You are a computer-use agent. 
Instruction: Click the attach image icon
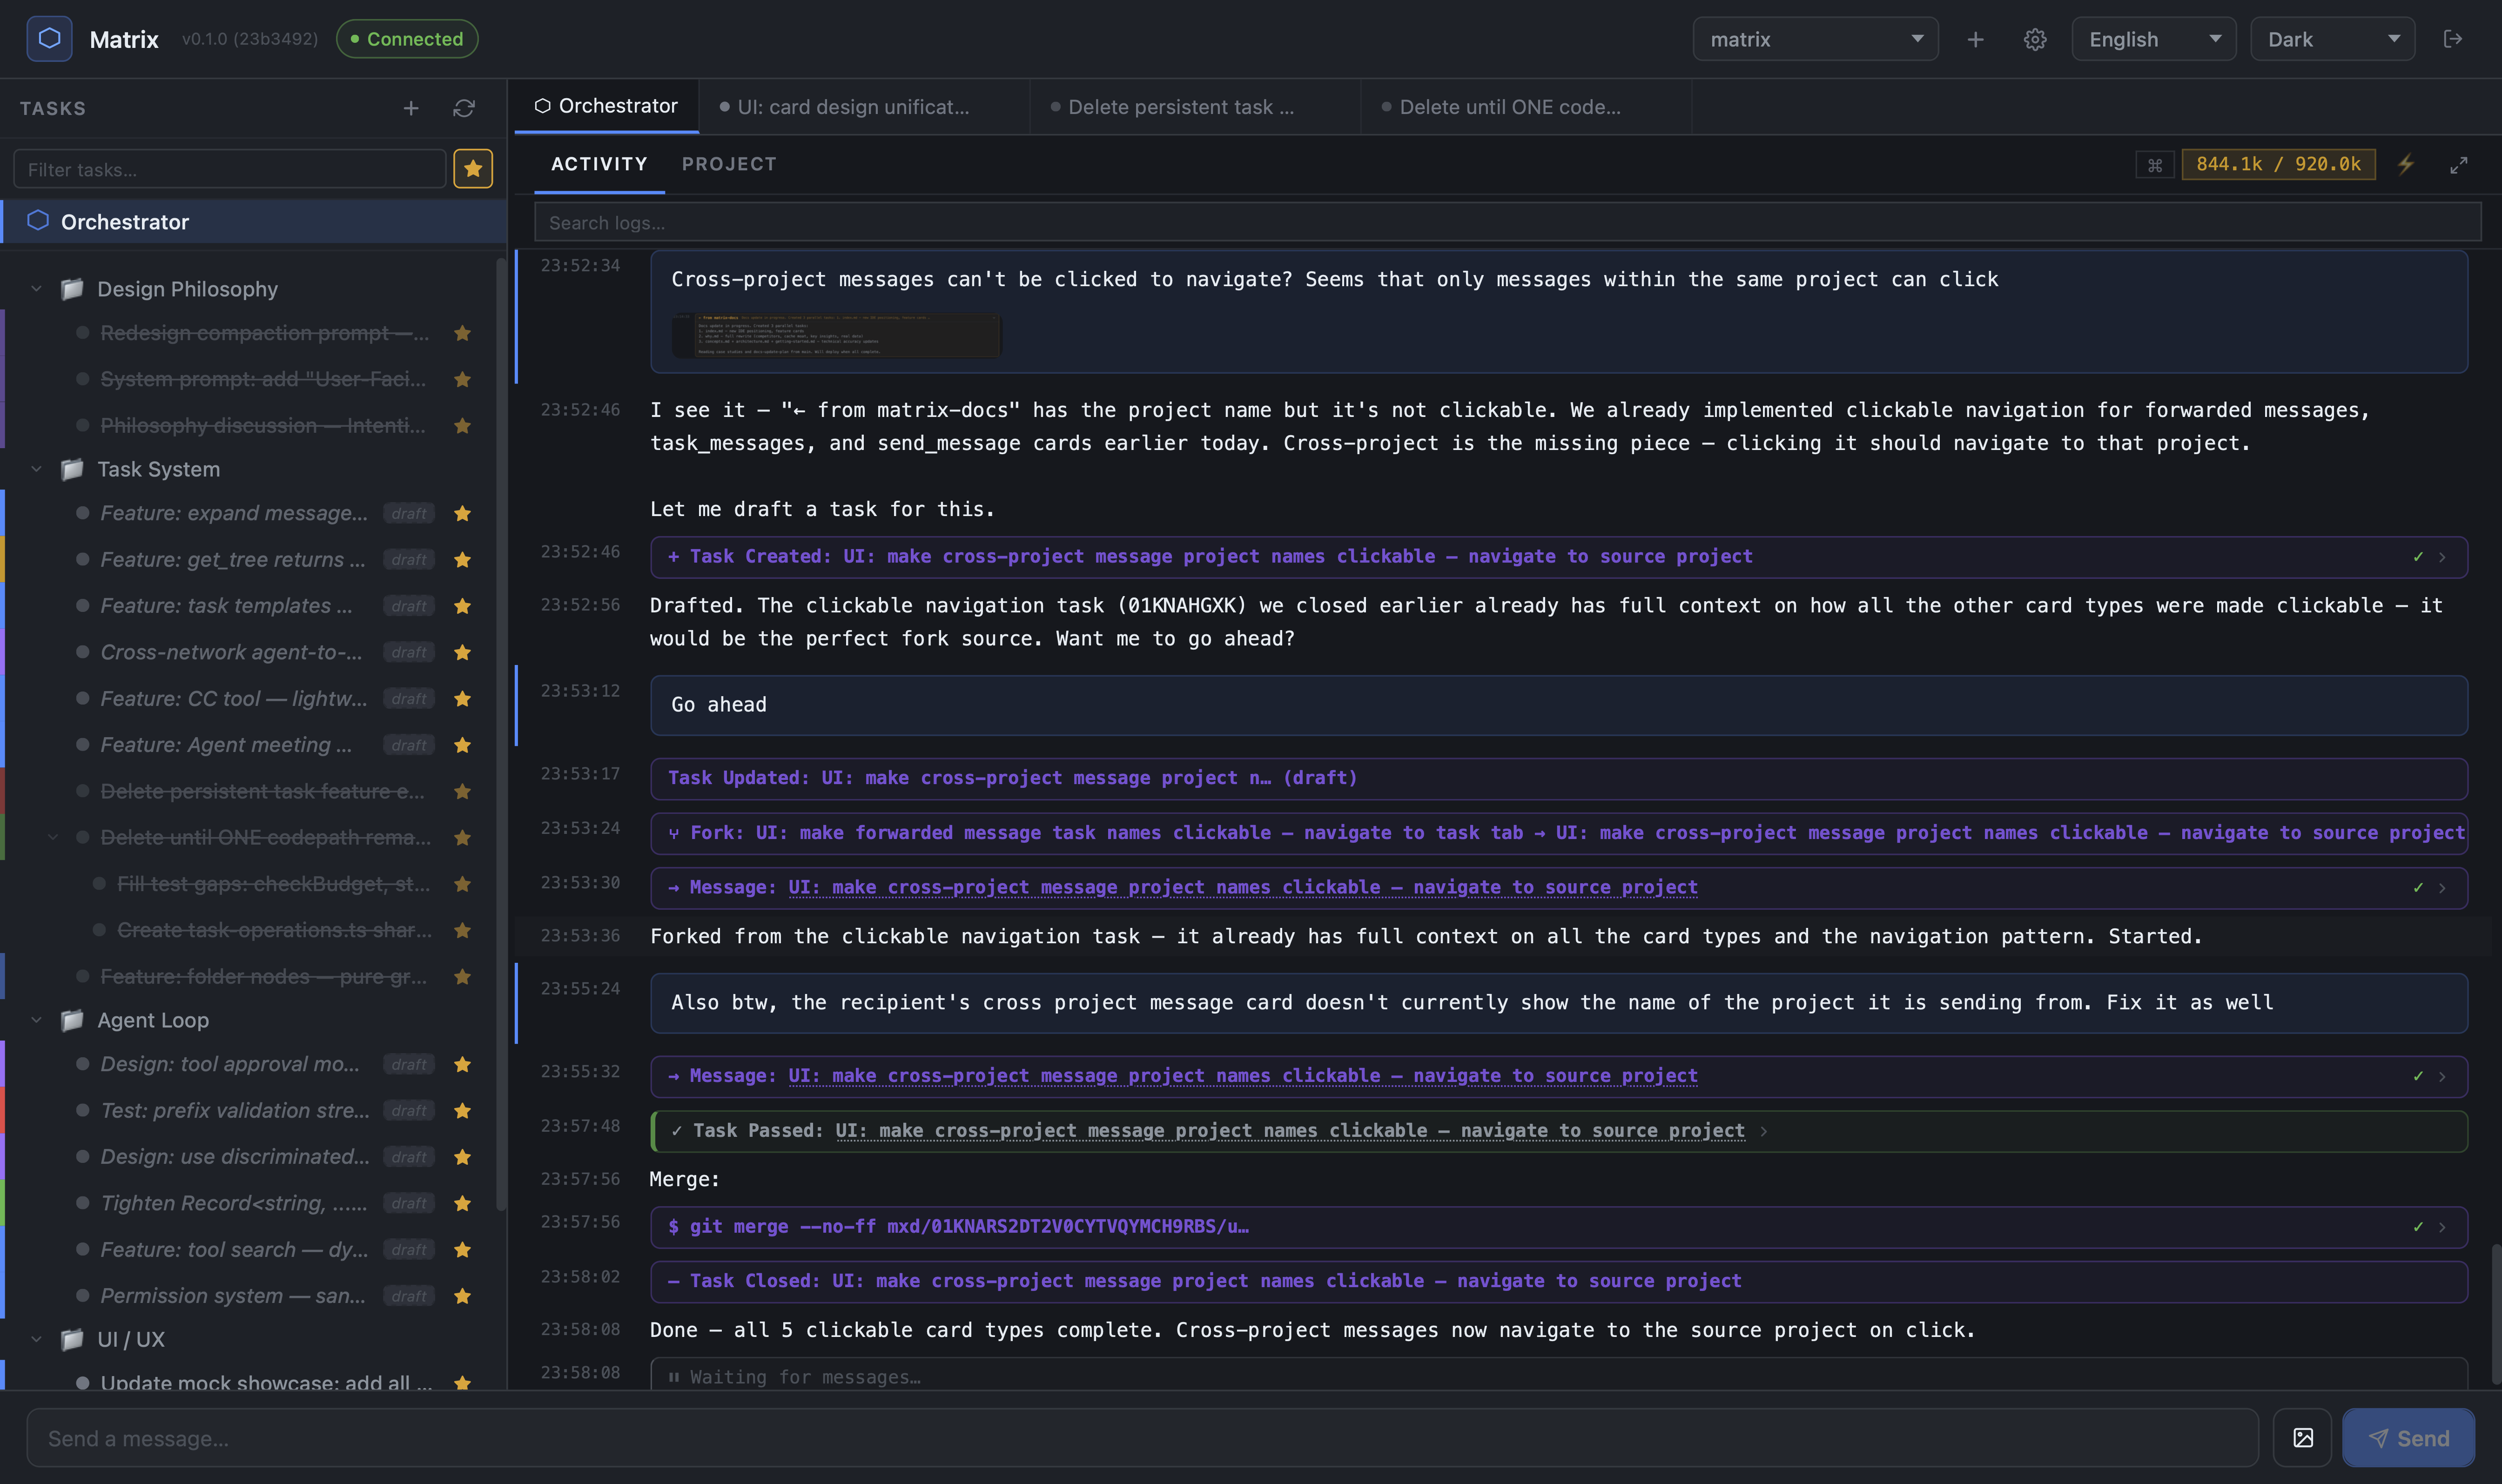click(x=2303, y=1438)
